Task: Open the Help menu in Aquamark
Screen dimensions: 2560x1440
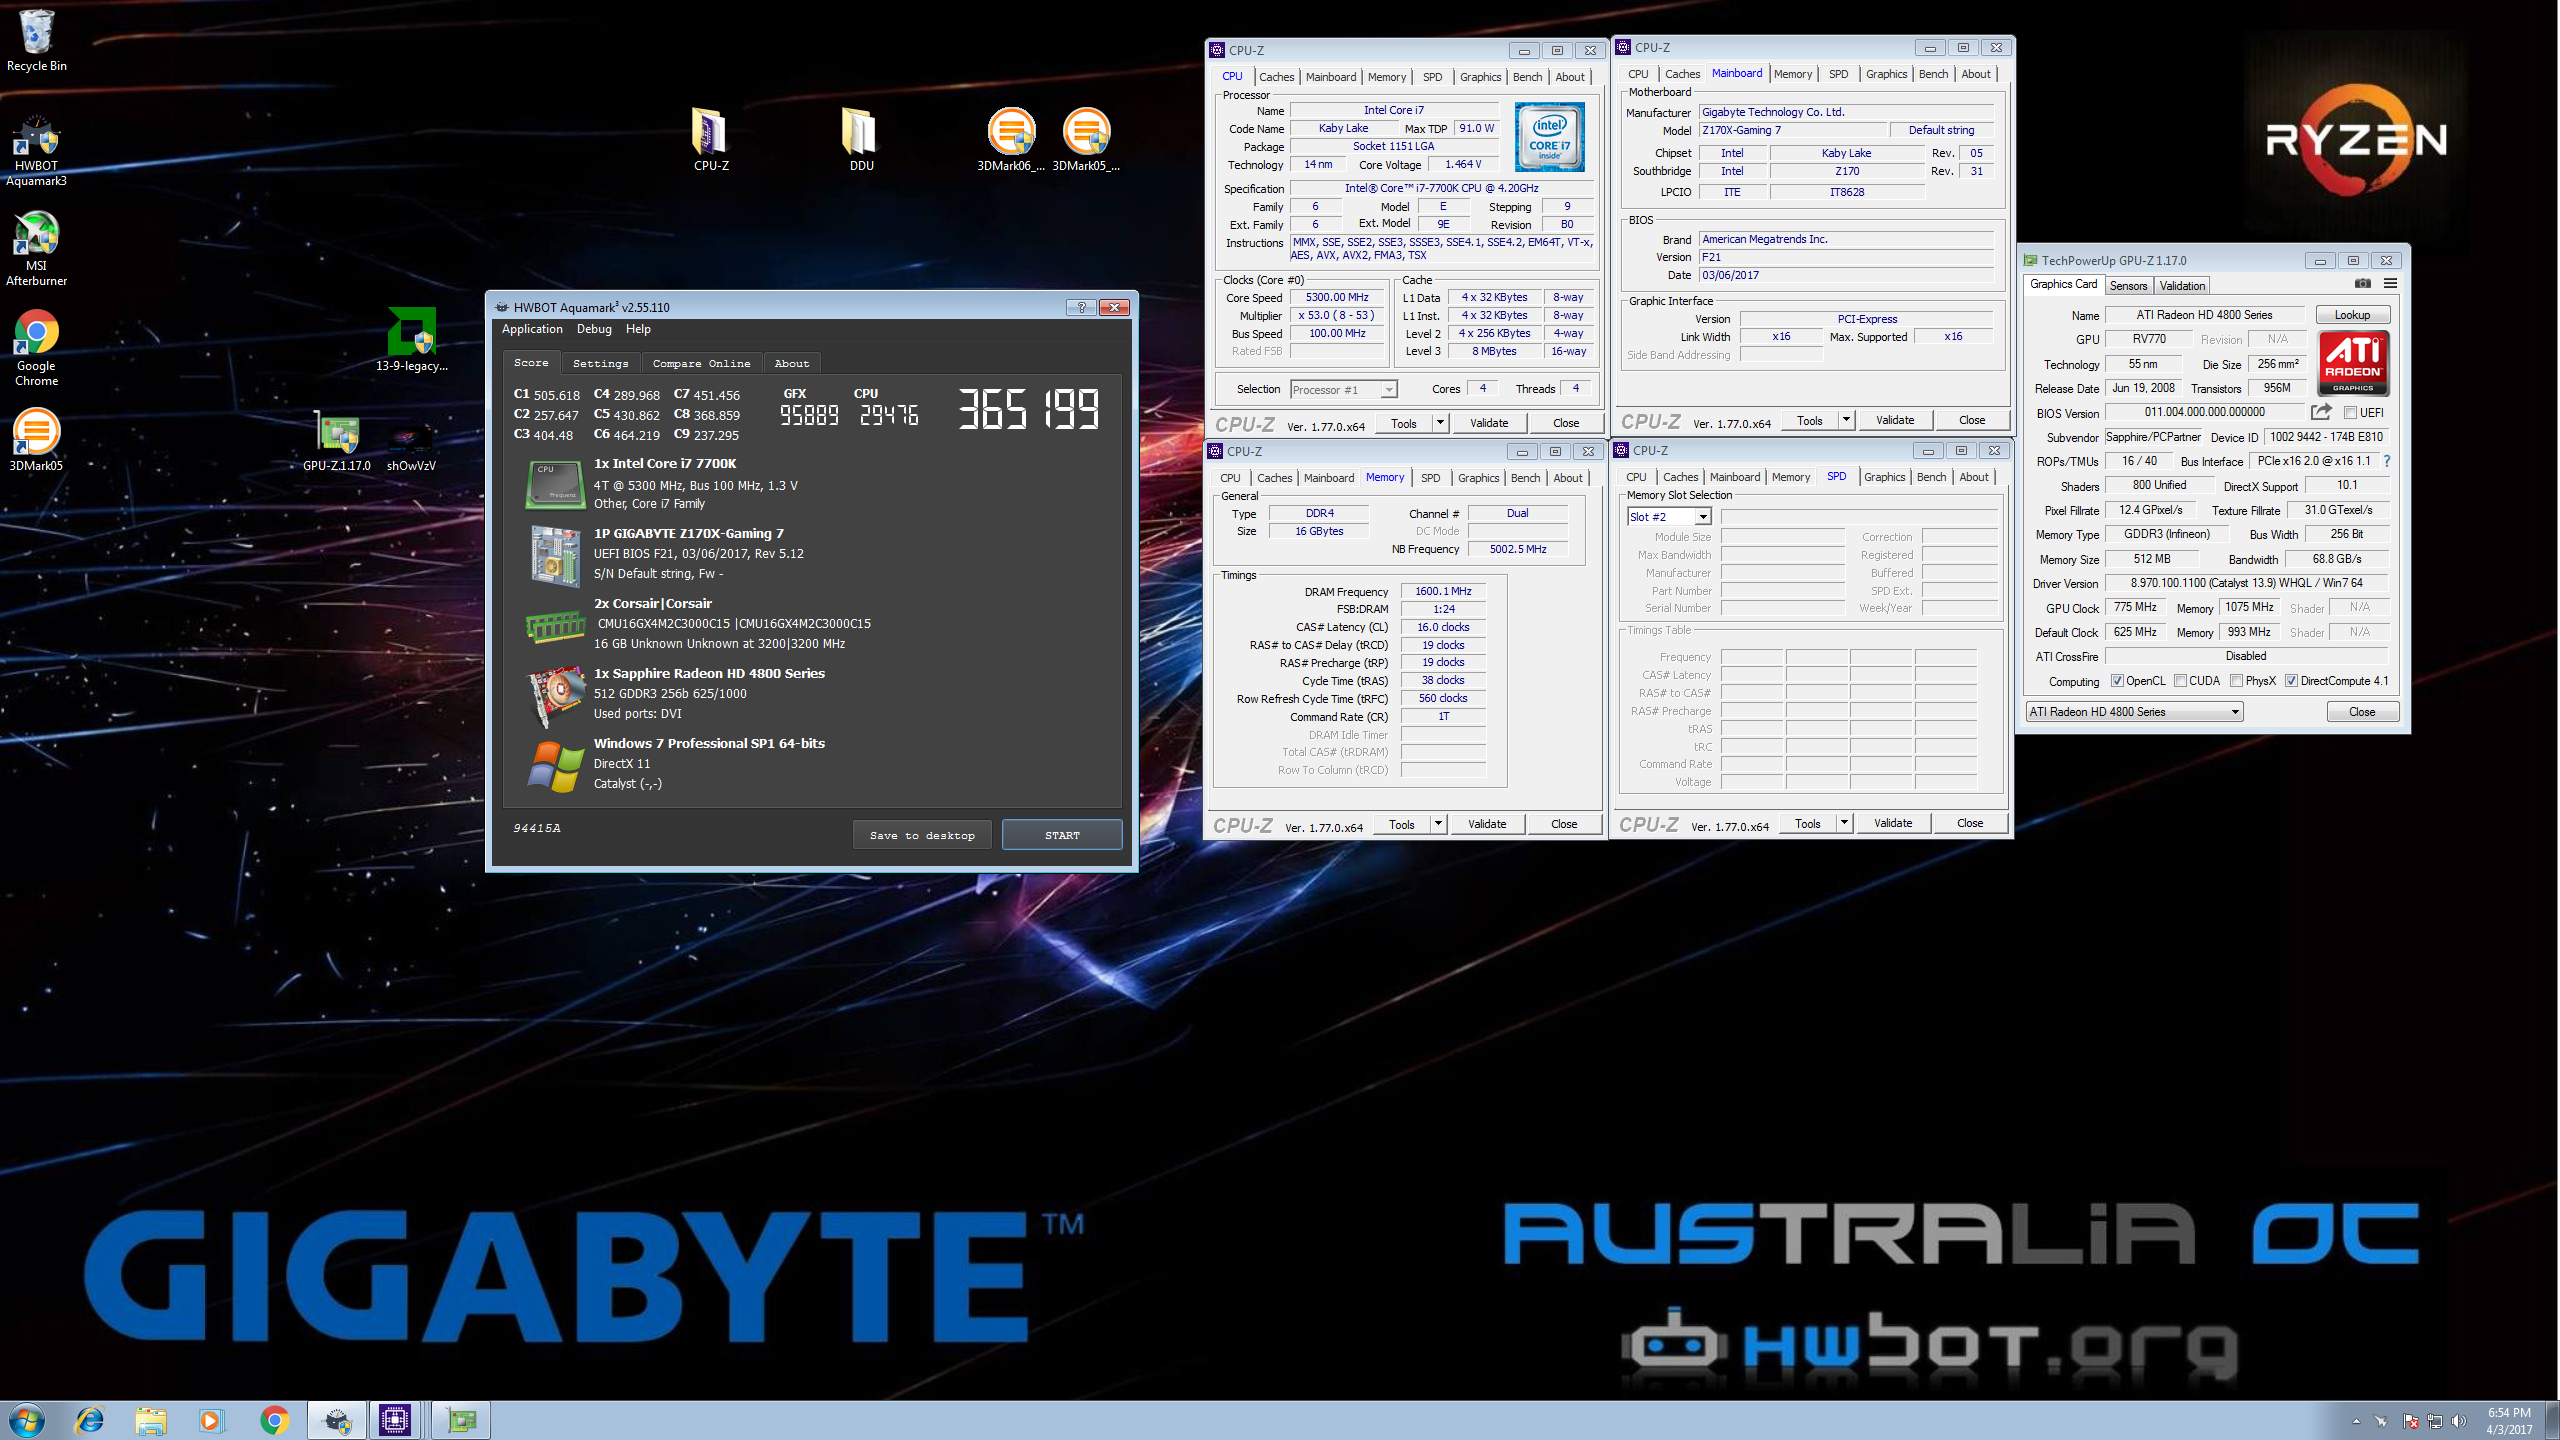Action: (x=638, y=329)
